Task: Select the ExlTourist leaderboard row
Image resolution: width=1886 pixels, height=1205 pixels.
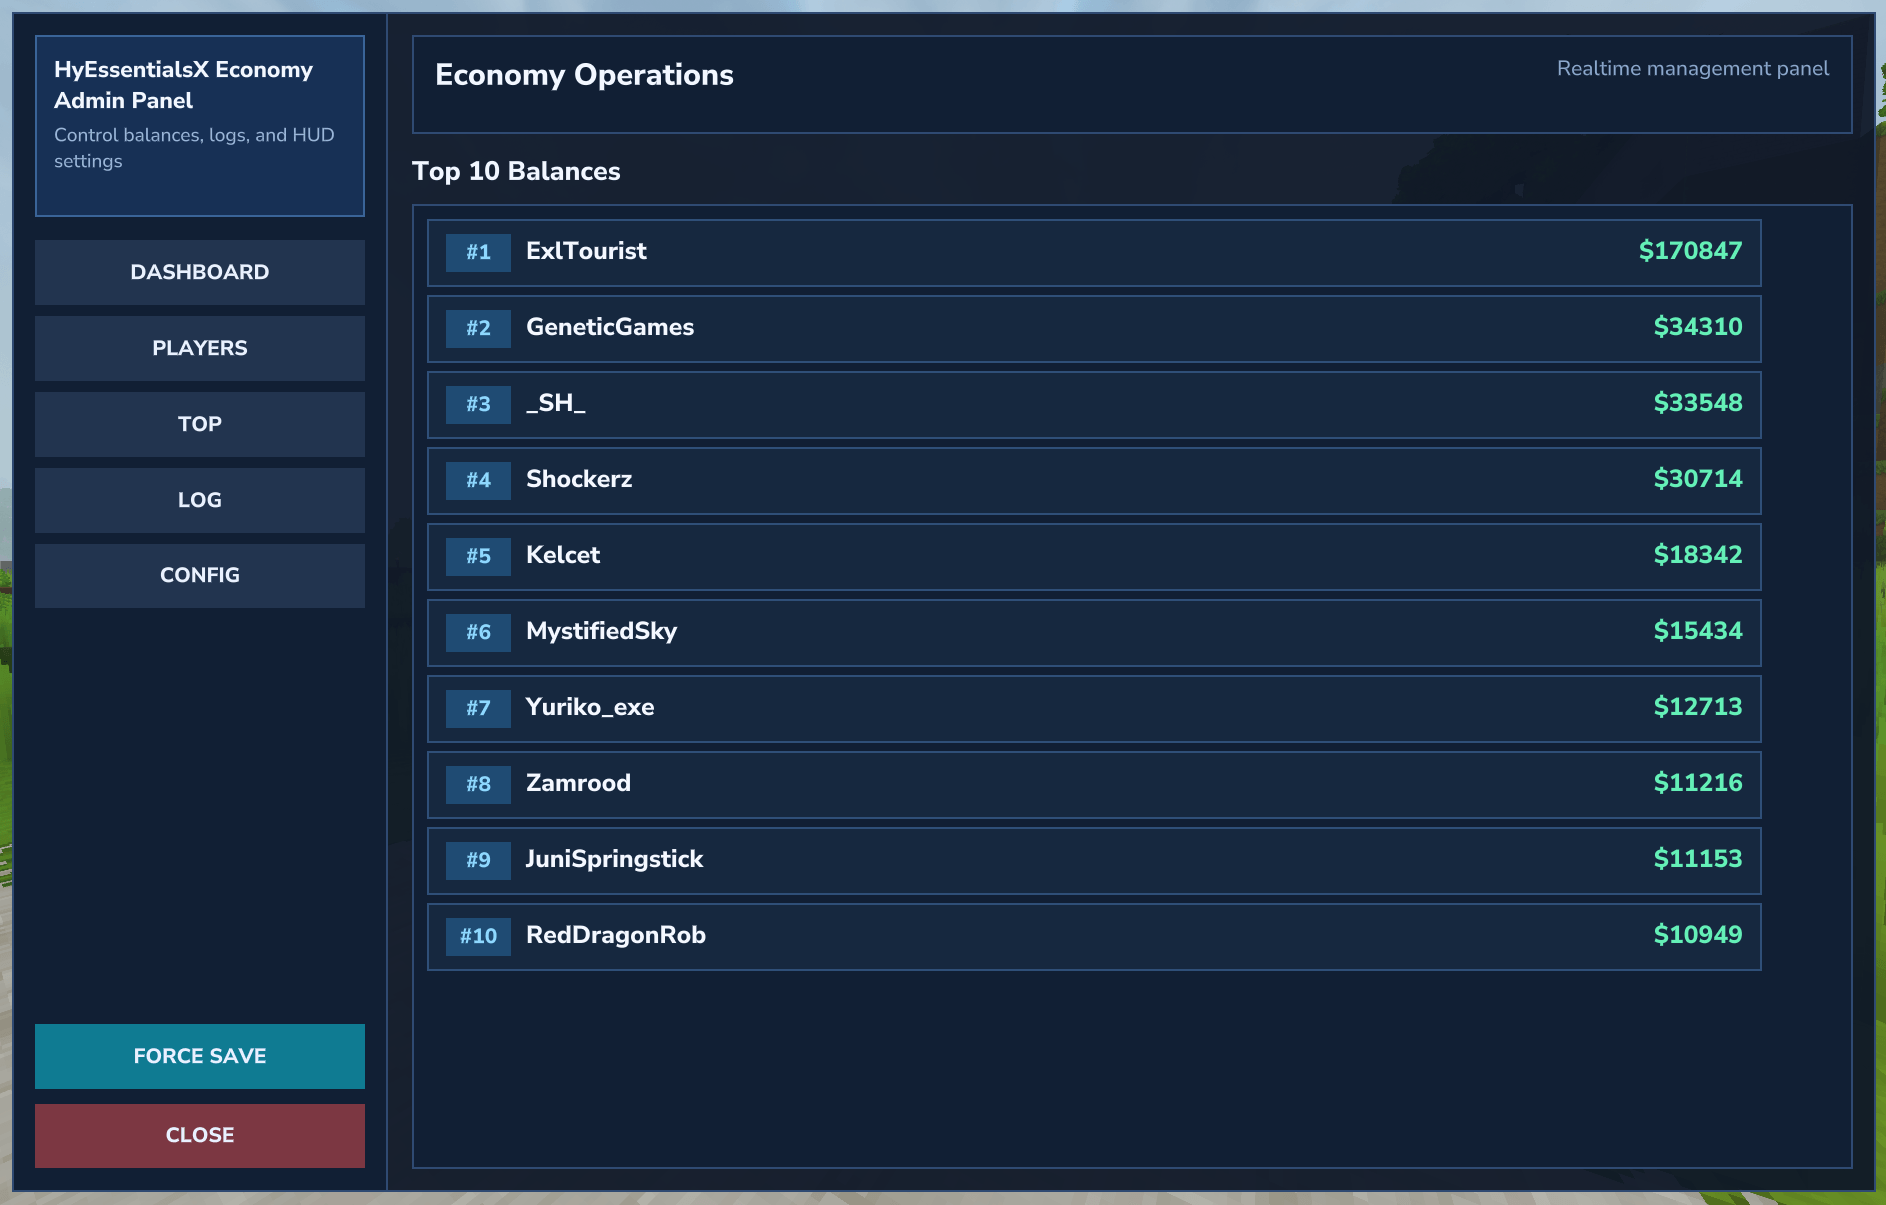Action: click(x=1093, y=252)
